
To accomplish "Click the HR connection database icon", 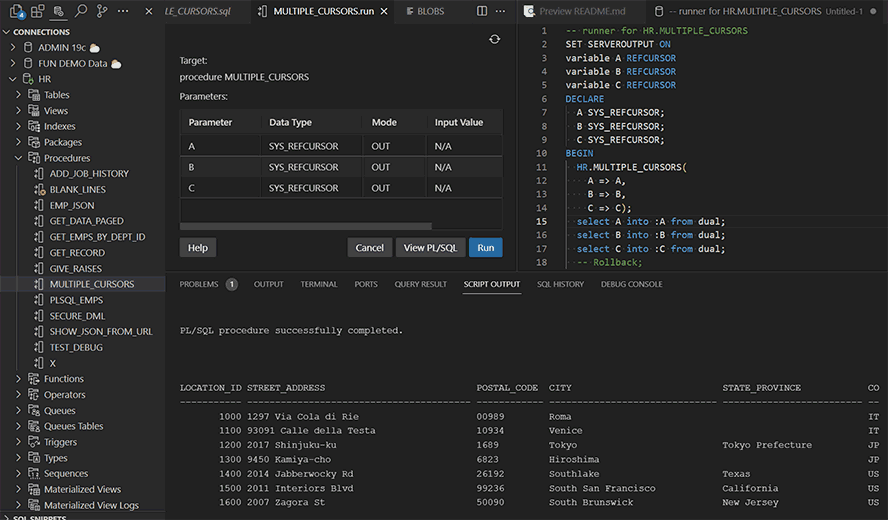I will (27, 79).
